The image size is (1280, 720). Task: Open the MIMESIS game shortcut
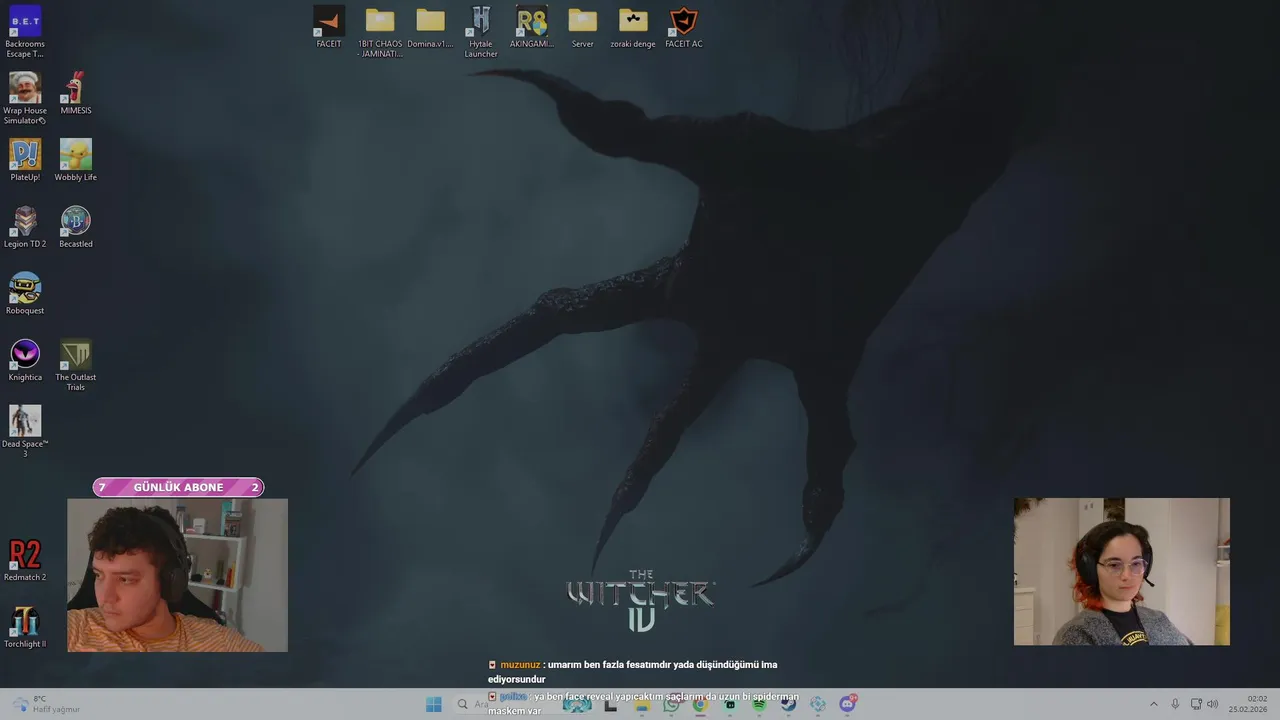click(x=76, y=94)
